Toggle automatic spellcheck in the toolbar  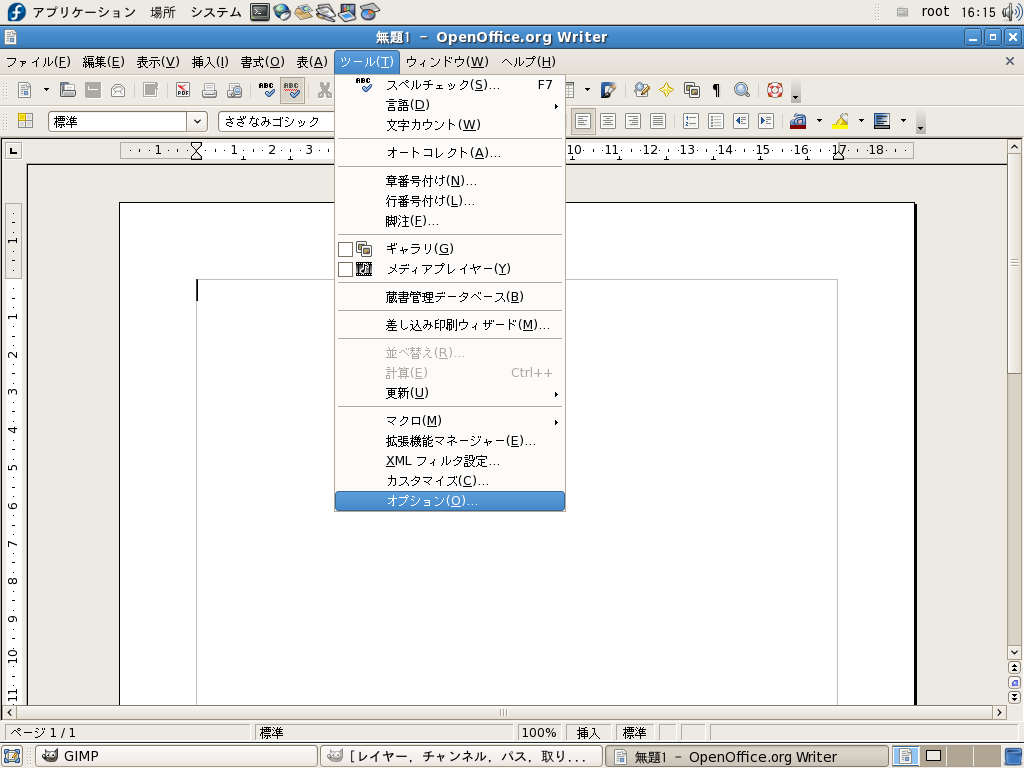pyautogui.click(x=292, y=90)
